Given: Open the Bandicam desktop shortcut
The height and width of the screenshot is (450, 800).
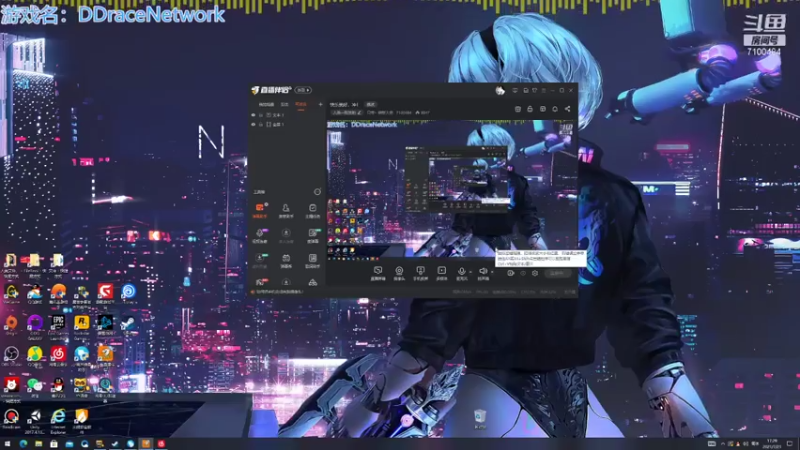Looking at the screenshot, I should (x=11, y=420).
